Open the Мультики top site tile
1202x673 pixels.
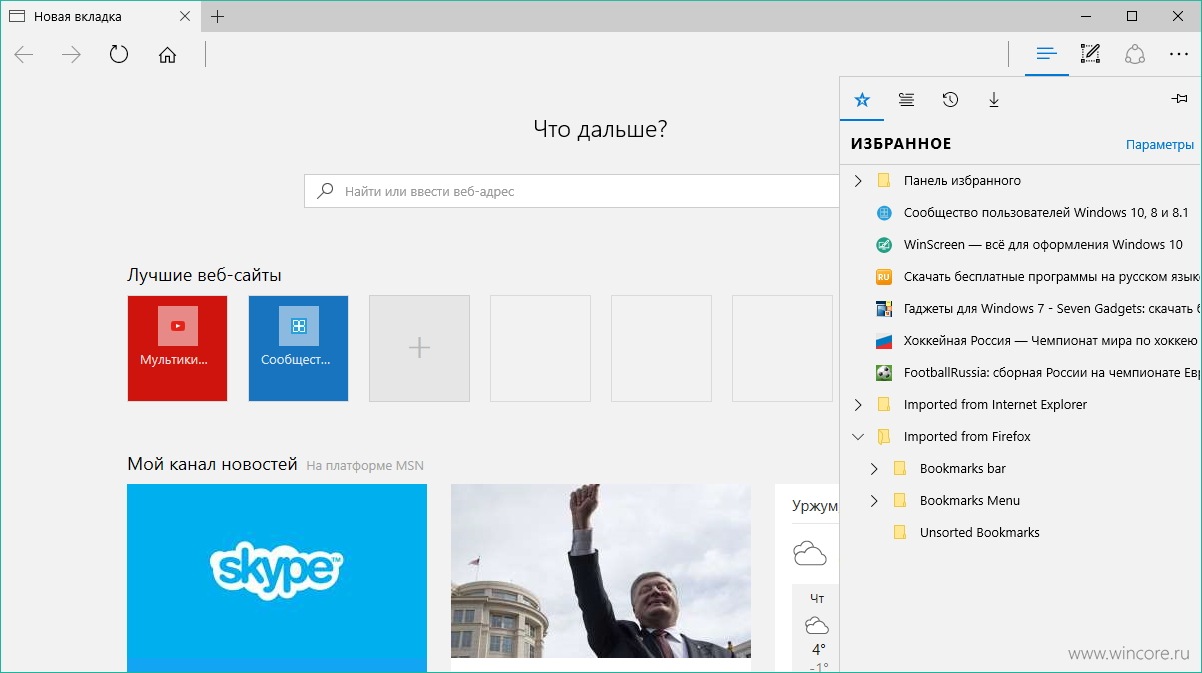point(178,349)
